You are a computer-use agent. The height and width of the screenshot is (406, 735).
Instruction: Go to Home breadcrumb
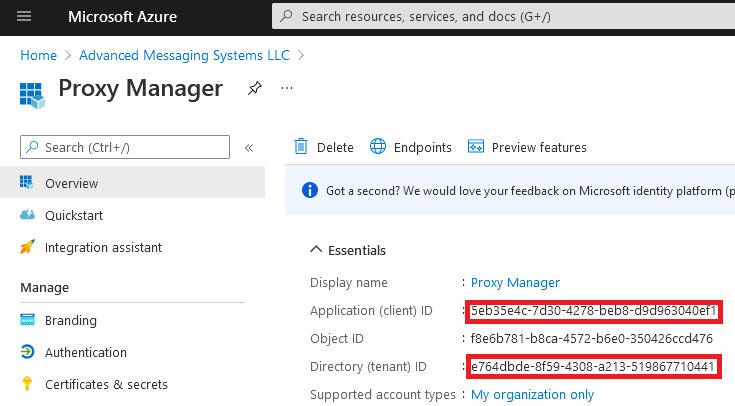(x=38, y=55)
